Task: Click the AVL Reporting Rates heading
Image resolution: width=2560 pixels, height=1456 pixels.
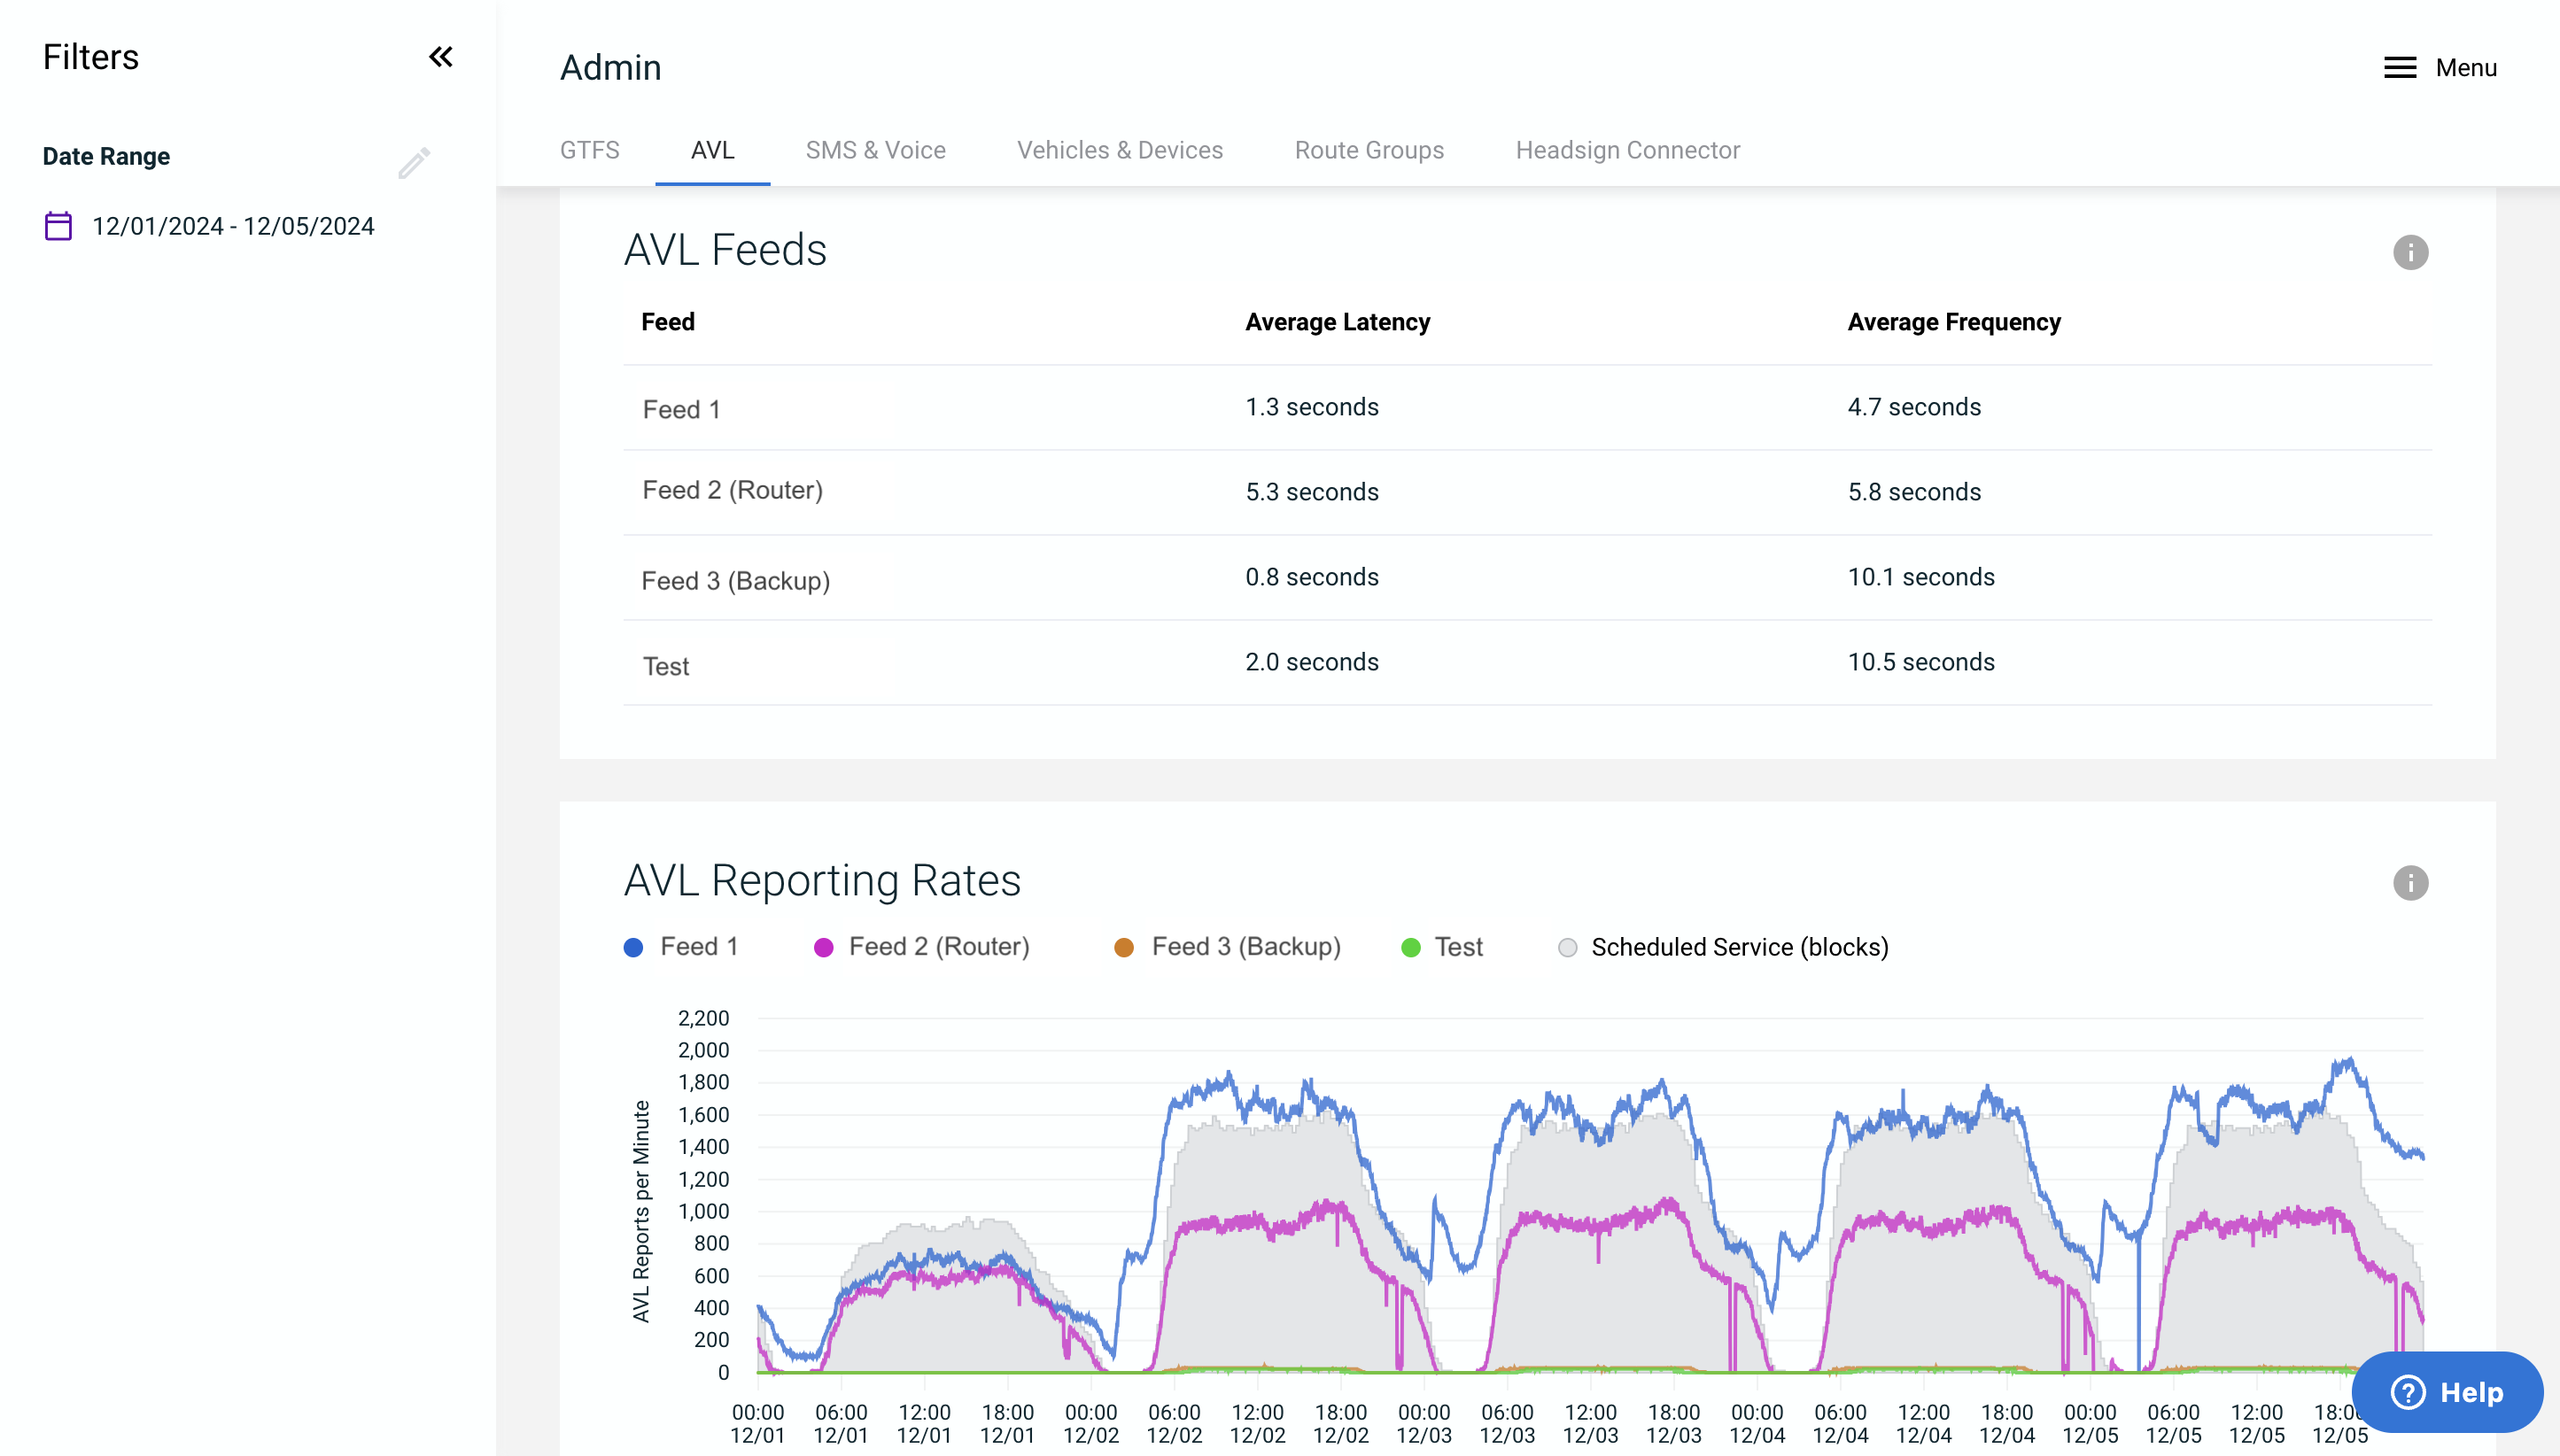Action: pyautogui.click(x=822, y=881)
